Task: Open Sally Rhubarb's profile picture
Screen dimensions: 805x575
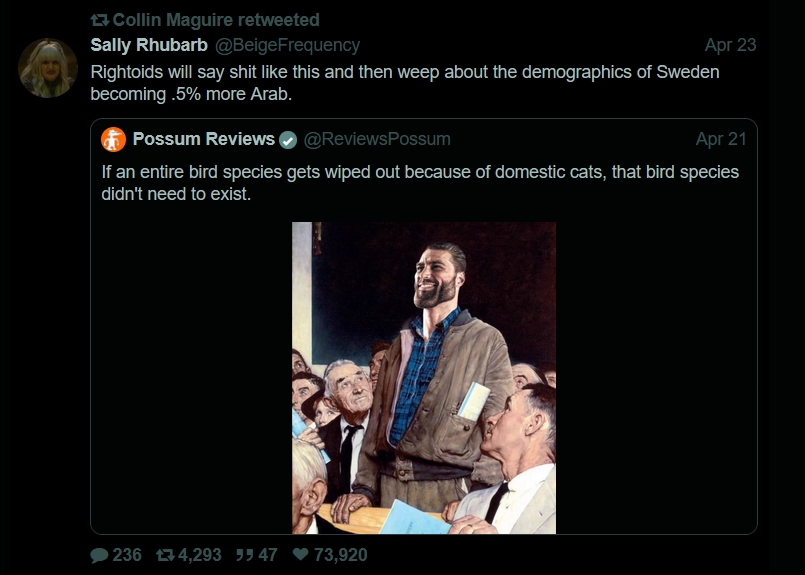Action: pyautogui.click(x=47, y=68)
